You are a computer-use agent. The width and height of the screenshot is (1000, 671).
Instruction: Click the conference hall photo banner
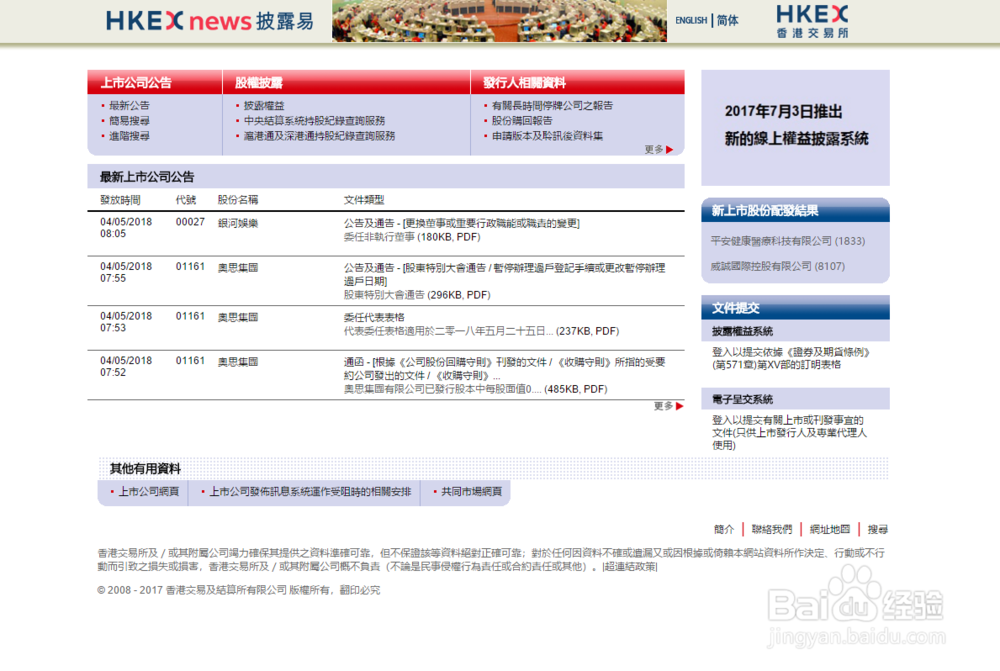500,21
